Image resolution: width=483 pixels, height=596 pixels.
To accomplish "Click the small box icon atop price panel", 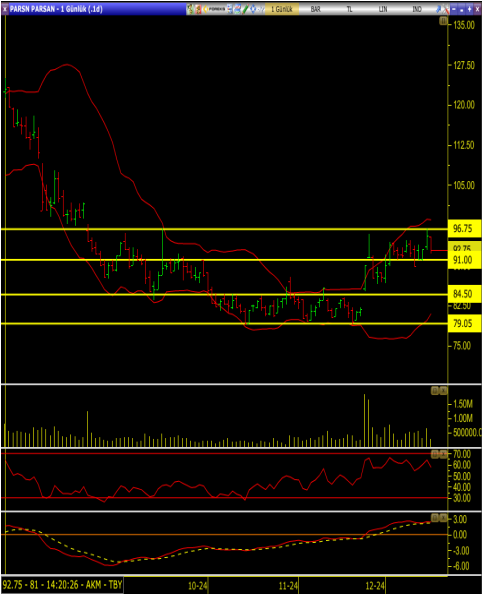I will click(443, 21).
